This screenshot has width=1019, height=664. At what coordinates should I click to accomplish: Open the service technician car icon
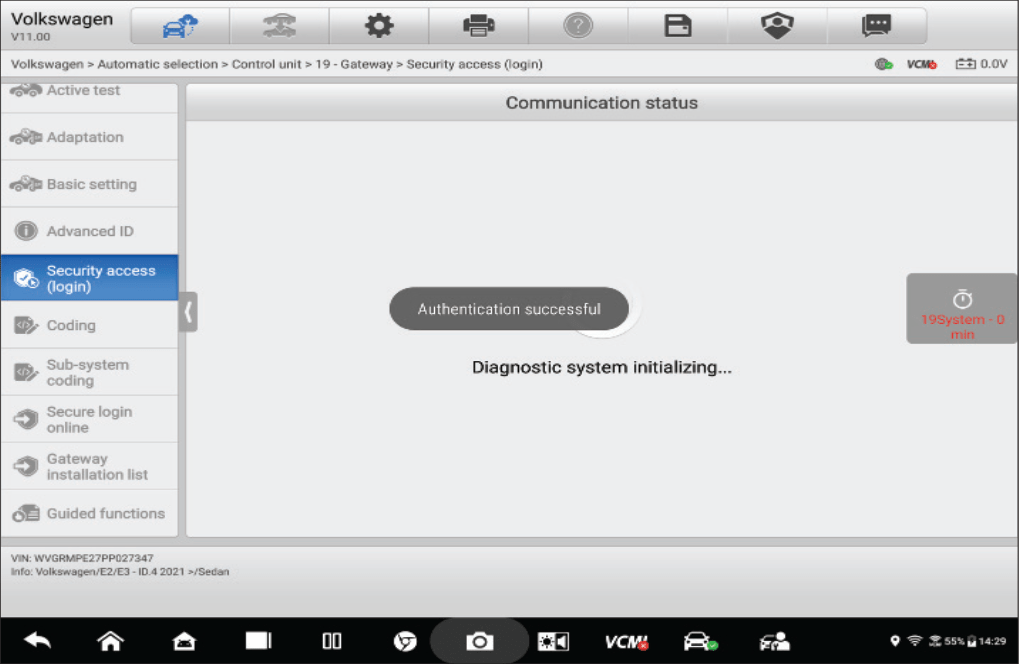click(774, 641)
